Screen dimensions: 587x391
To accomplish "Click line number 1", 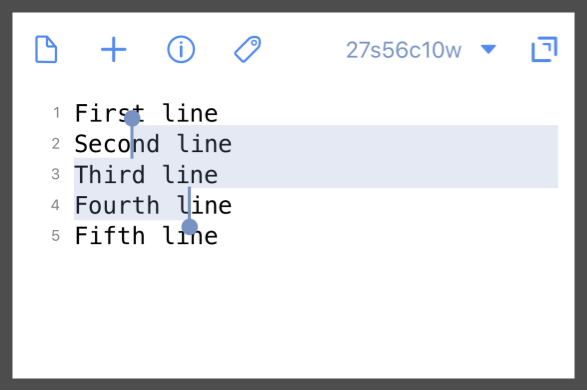I will point(56,112).
